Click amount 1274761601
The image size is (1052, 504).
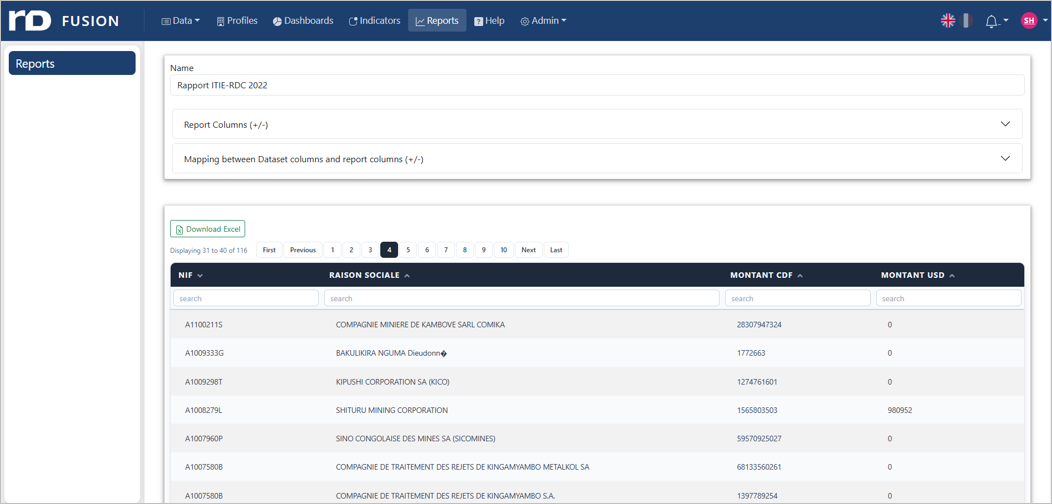click(757, 382)
